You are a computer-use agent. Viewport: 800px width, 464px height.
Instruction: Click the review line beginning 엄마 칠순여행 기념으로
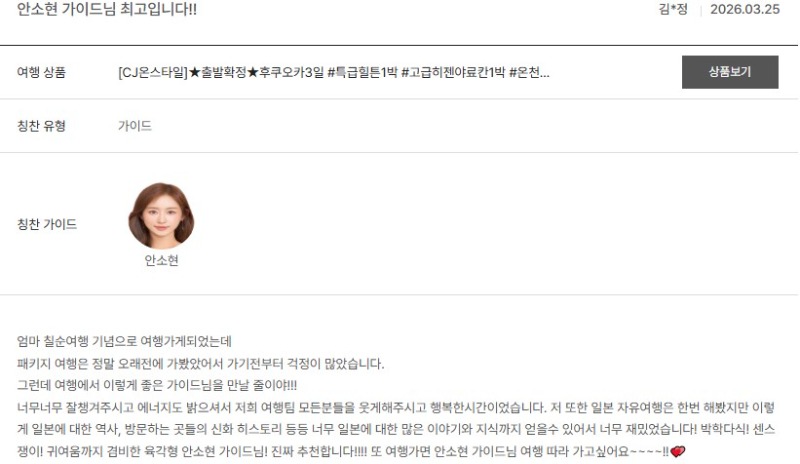click(124, 341)
